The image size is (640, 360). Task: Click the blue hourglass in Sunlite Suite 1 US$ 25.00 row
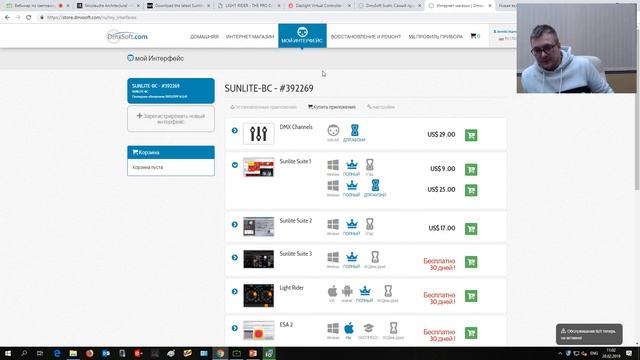[375, 185]
